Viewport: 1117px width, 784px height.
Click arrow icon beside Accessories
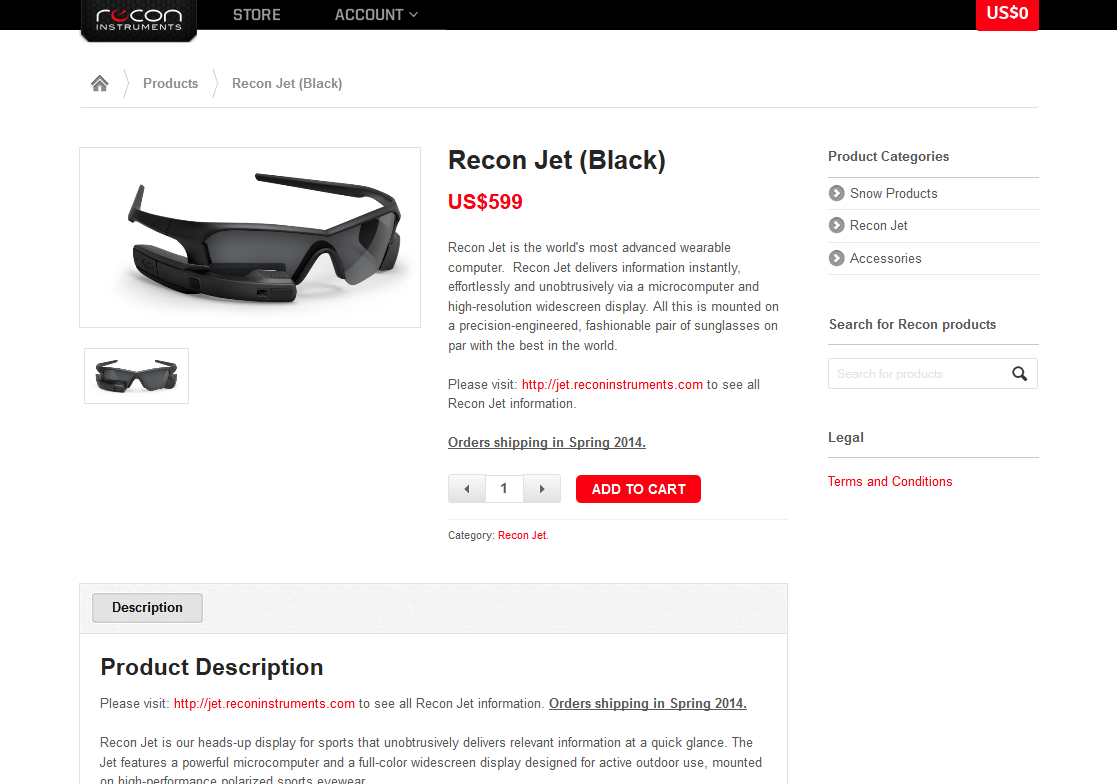836,258
